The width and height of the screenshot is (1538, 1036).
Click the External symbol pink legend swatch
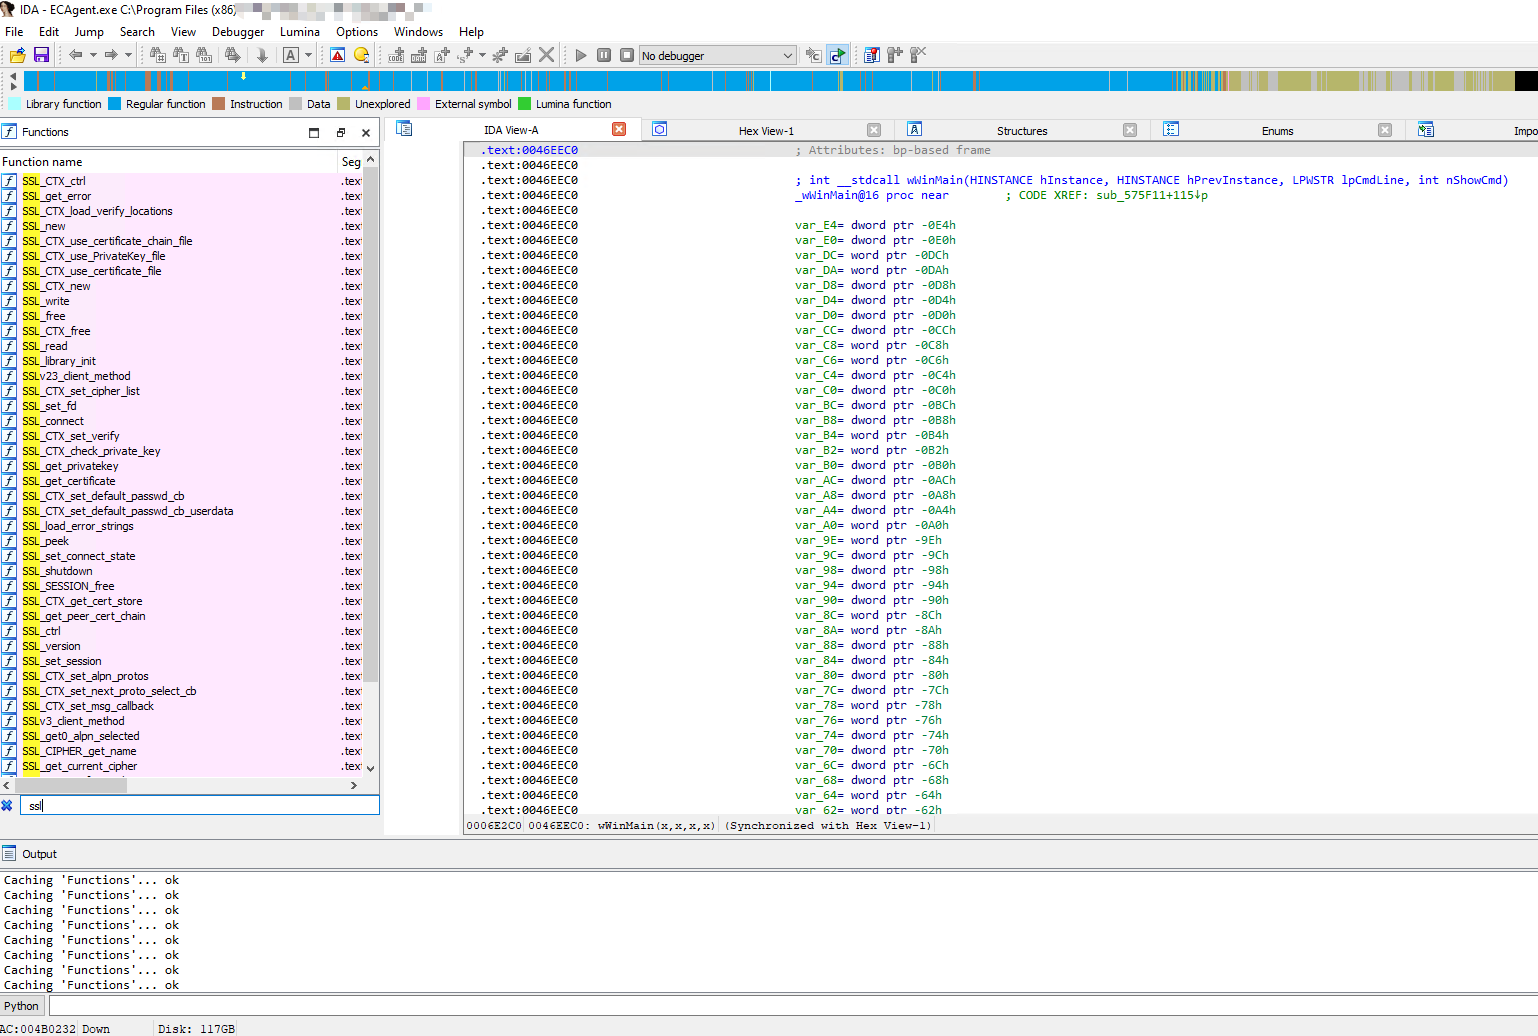pos(423,104)
